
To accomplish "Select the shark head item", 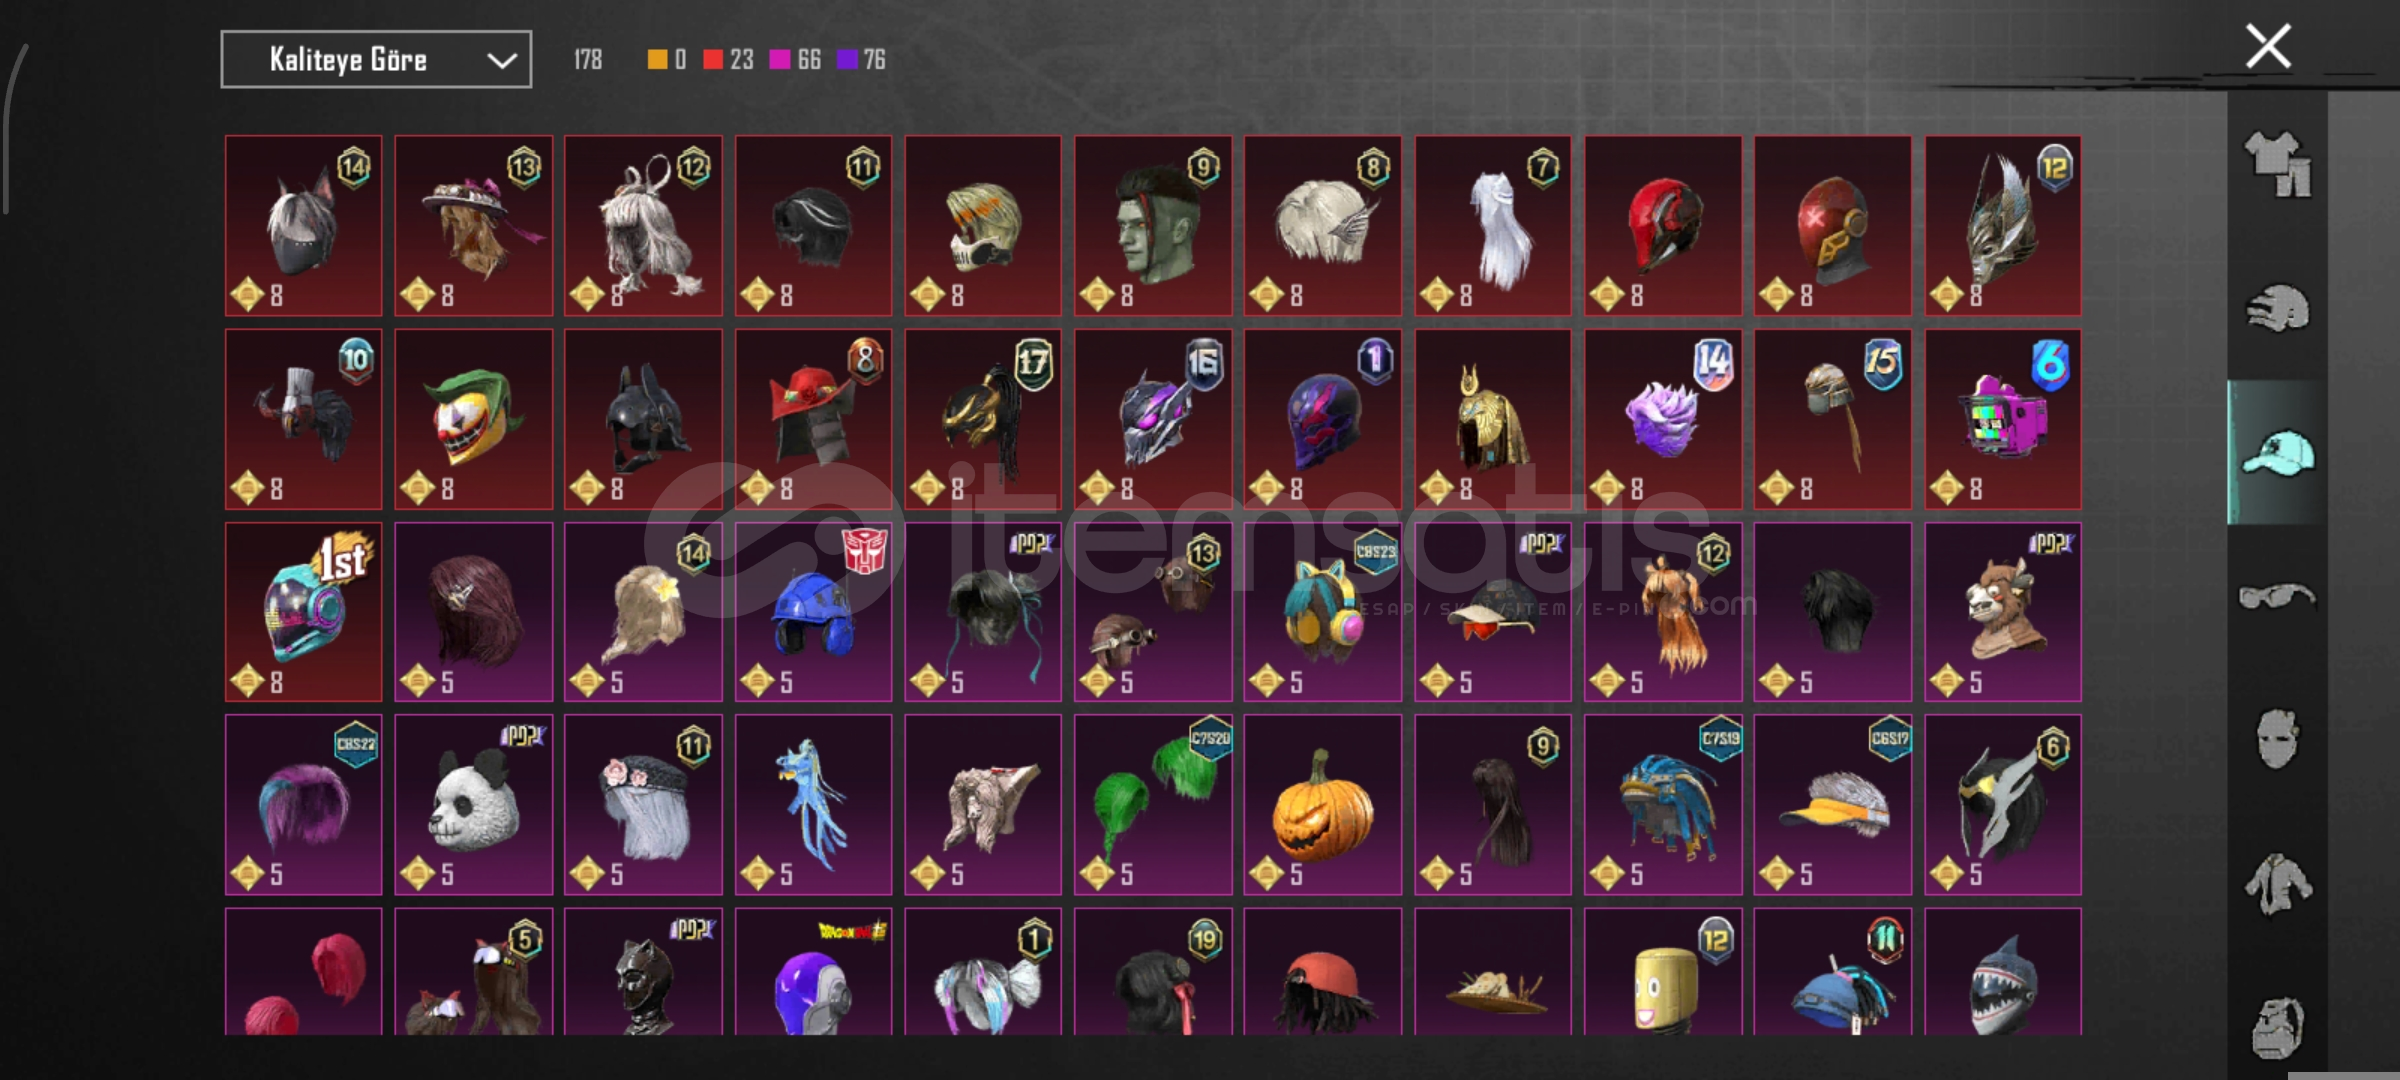I will point(2003,972).
